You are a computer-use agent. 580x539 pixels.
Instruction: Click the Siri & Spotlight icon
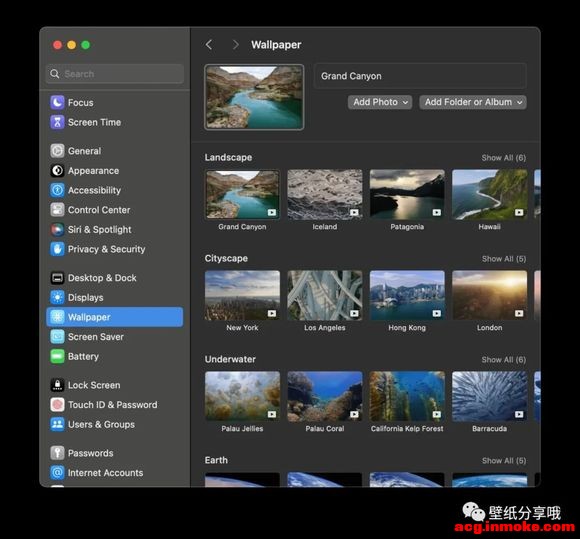click(x=57, y=229)
